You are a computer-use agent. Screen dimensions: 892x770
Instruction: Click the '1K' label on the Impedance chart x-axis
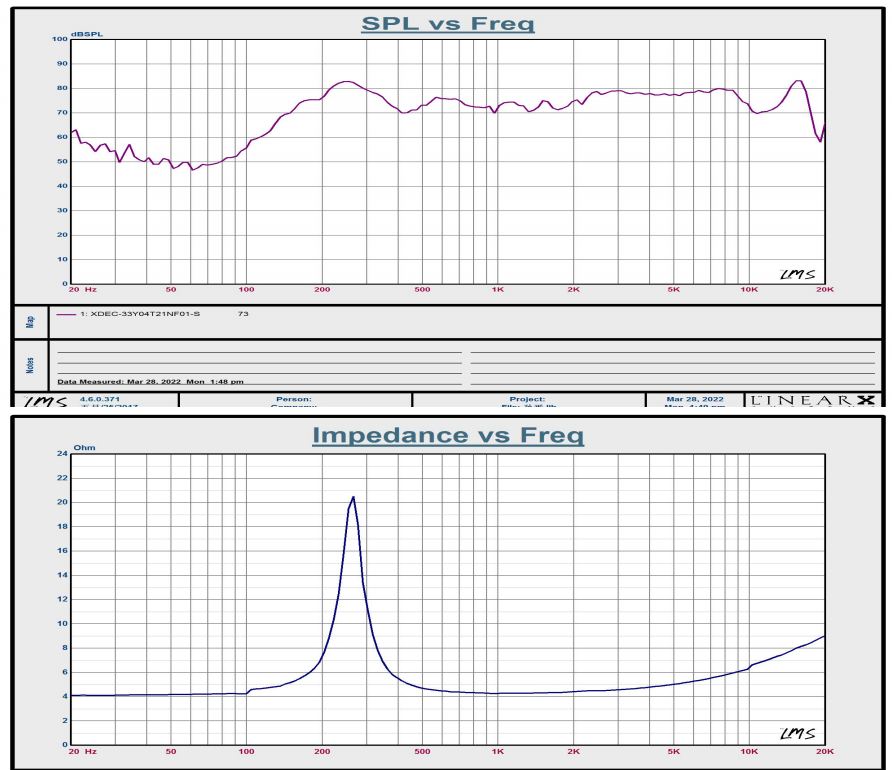(498, 752)
